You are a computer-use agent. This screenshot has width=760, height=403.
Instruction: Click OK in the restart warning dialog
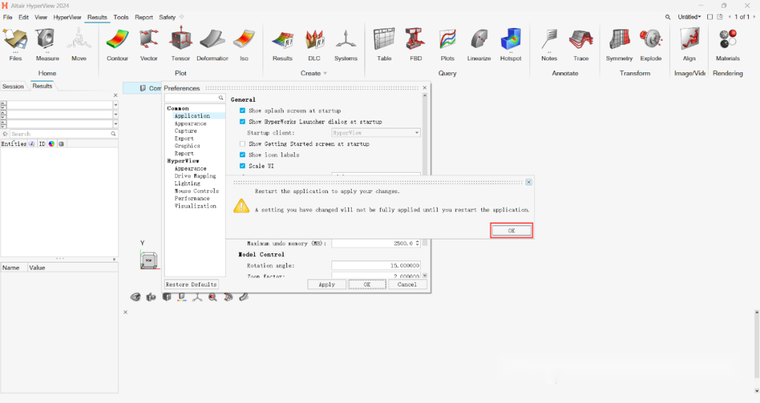[x=511, y=230]
